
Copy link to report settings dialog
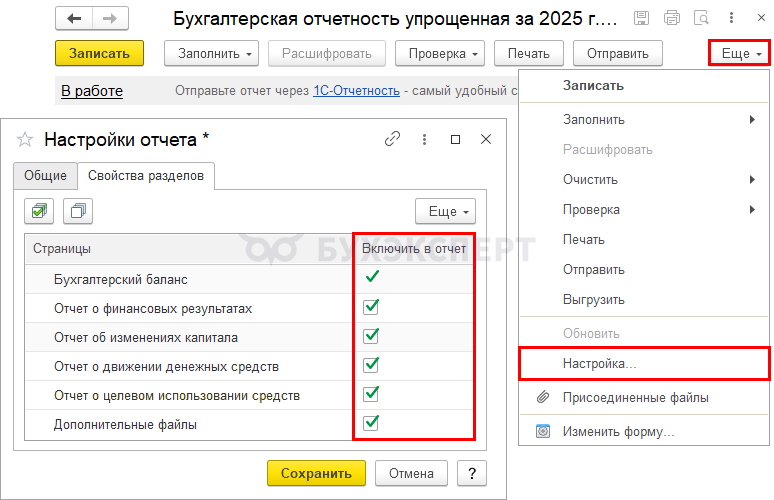pyautogui.click(x=393, y=139)
